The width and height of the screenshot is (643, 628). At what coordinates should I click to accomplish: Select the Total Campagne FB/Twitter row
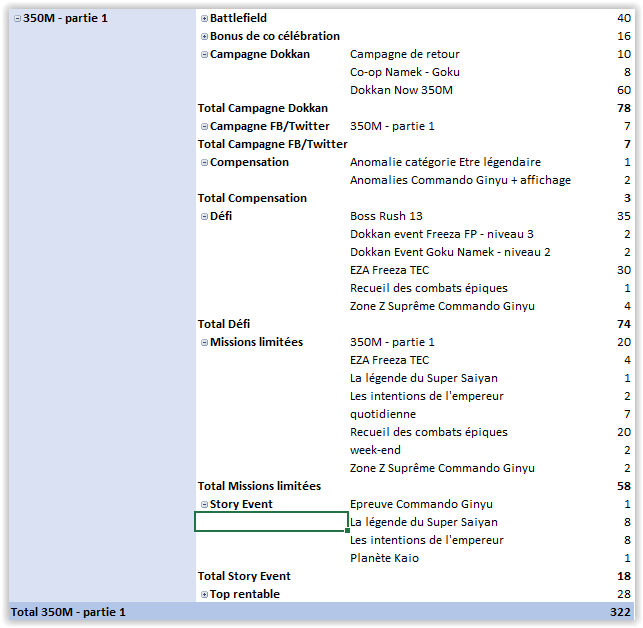click(415, 144)
